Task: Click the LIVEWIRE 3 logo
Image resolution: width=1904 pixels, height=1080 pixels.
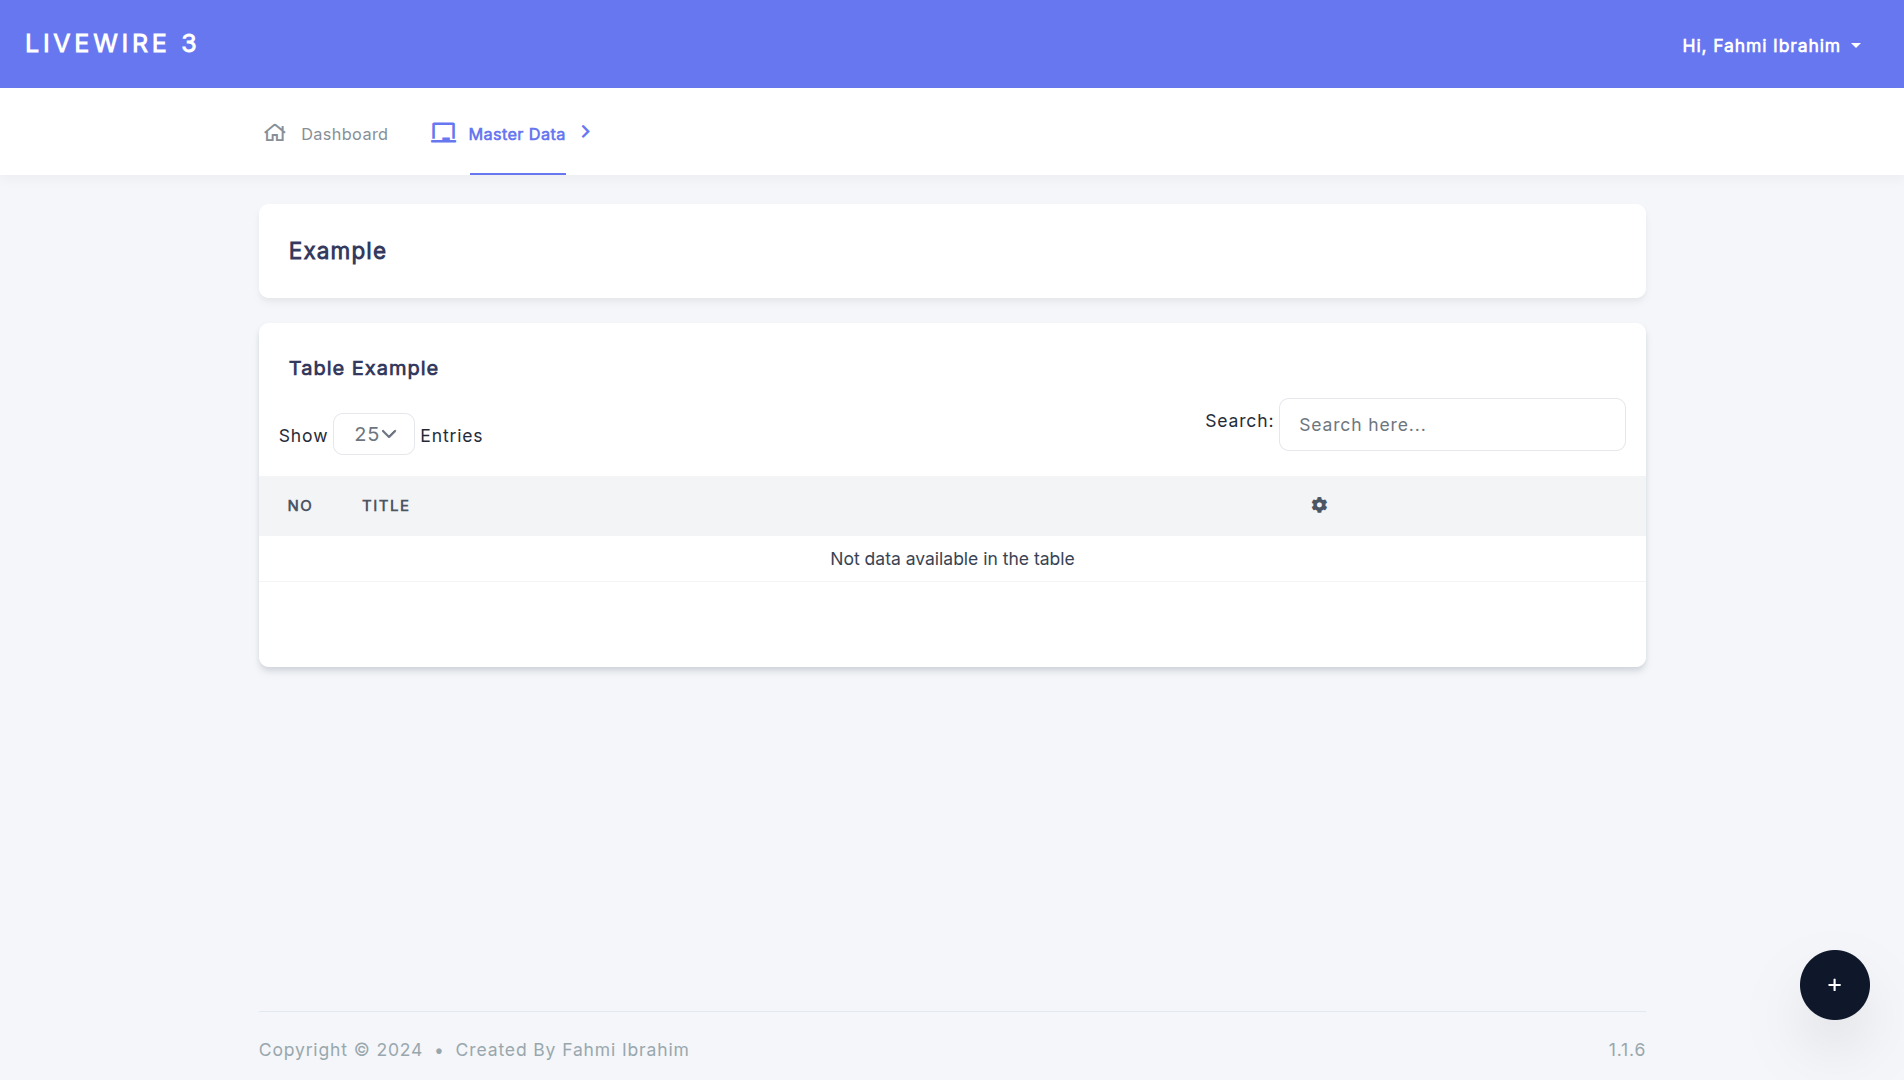Action: (111, 44)
